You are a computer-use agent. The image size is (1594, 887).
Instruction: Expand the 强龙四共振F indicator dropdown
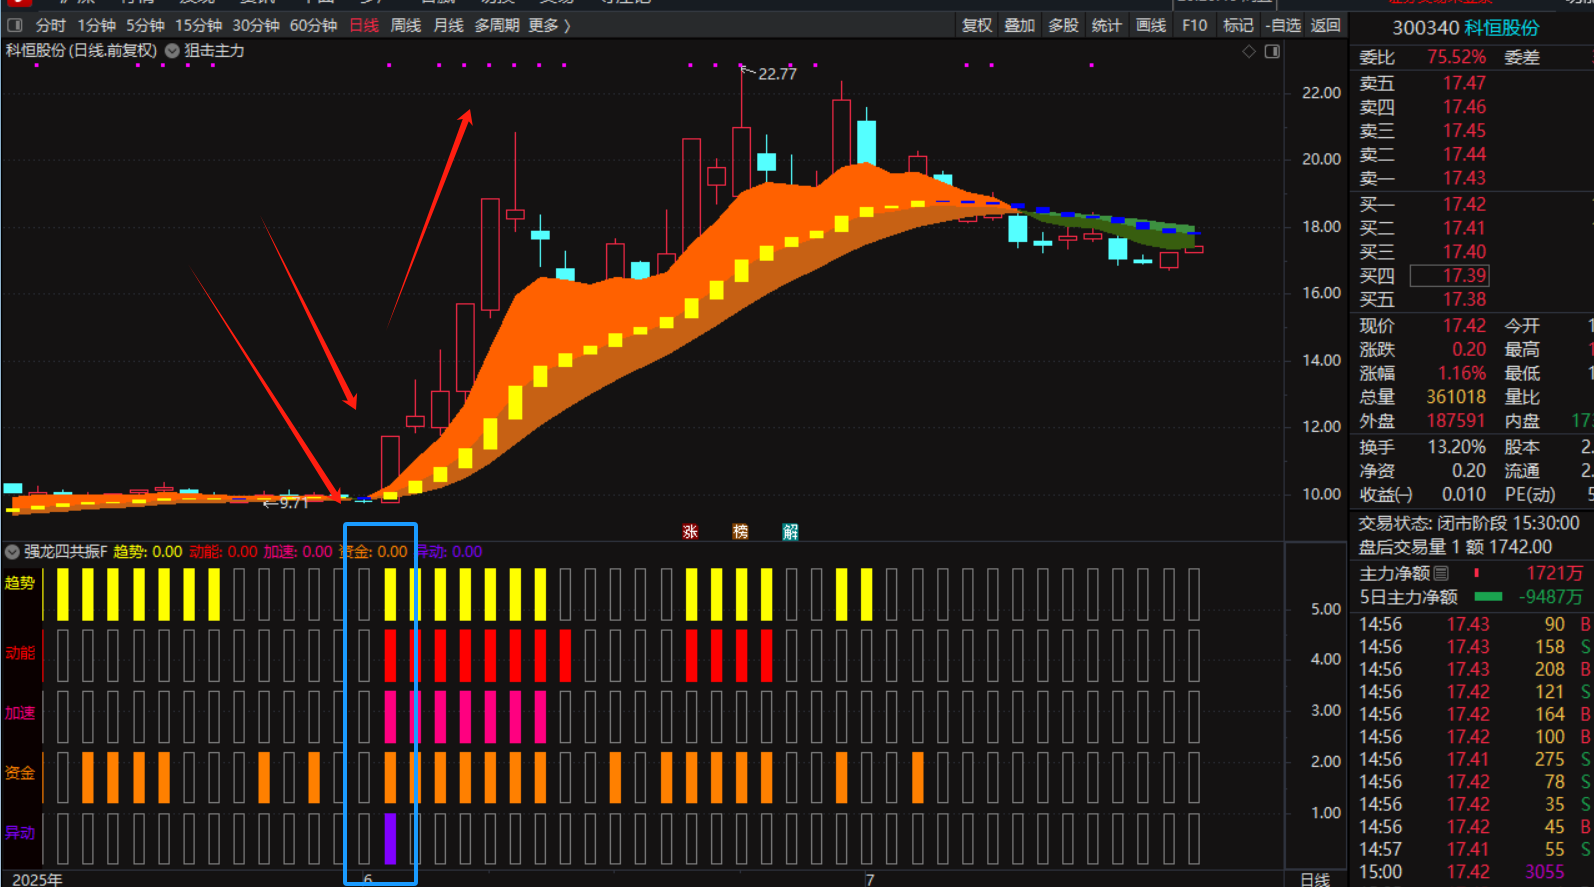[12, 552]
